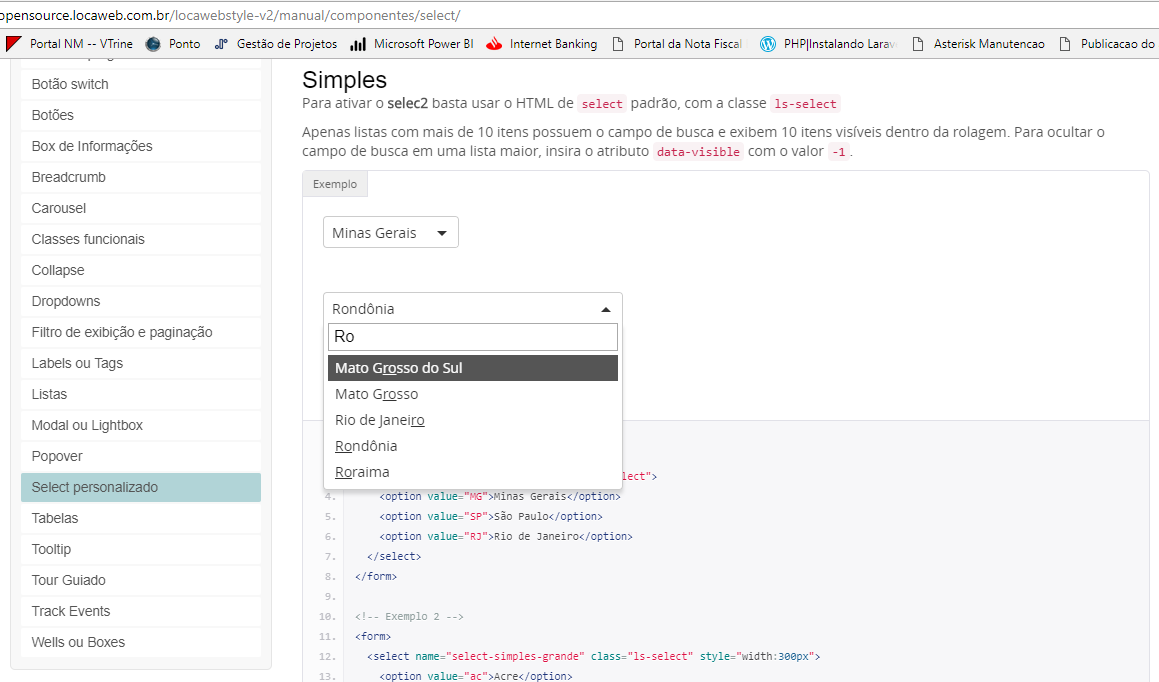
Task: Click the select-simples-grande code line
Action: click(x=594, y=656)
